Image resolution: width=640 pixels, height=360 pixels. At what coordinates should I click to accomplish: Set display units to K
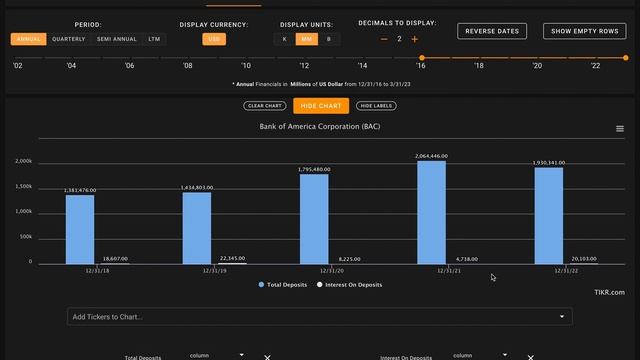pos(284,39)
